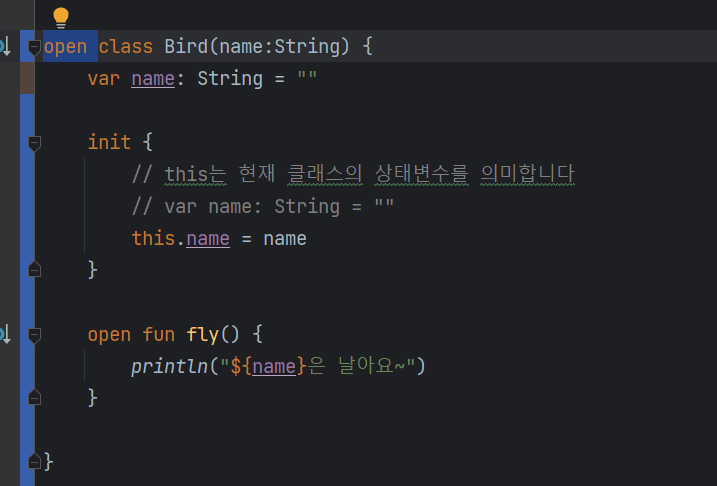This screenshot has height=486, width=717.
Task: Click the 'class' keyword
Action: (125, 47)
